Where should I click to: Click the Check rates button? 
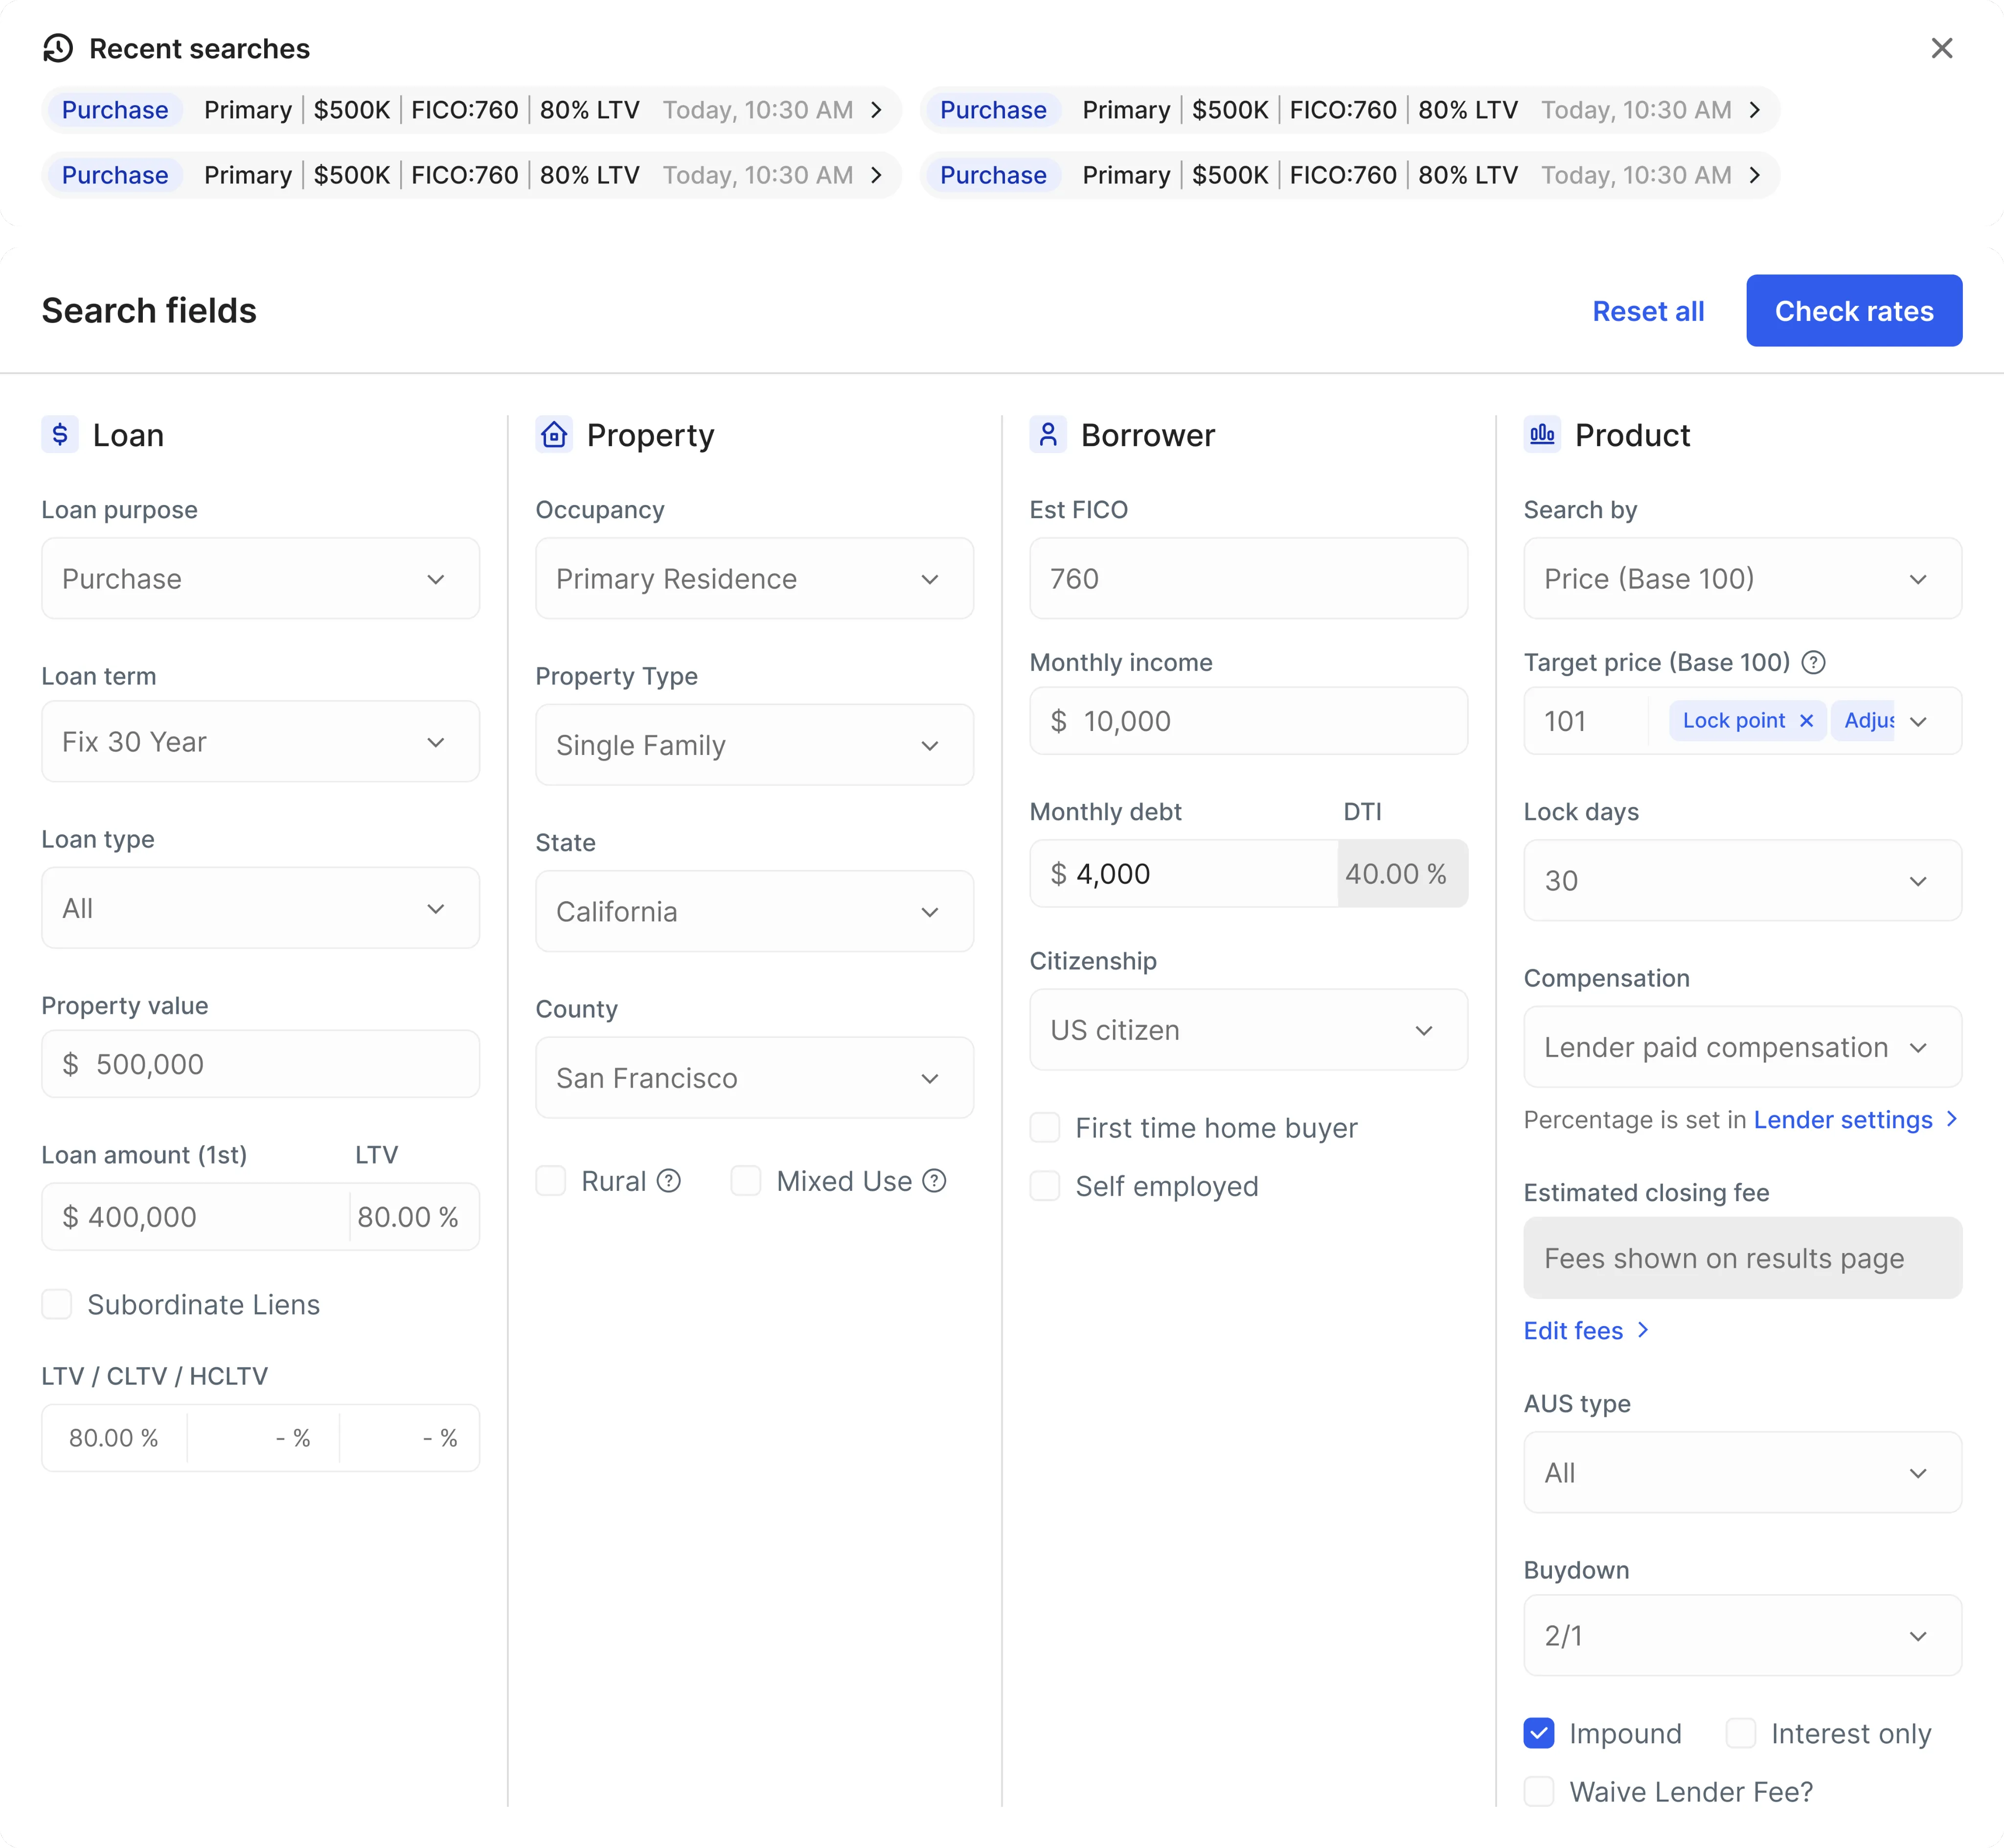pos(1854,310)
